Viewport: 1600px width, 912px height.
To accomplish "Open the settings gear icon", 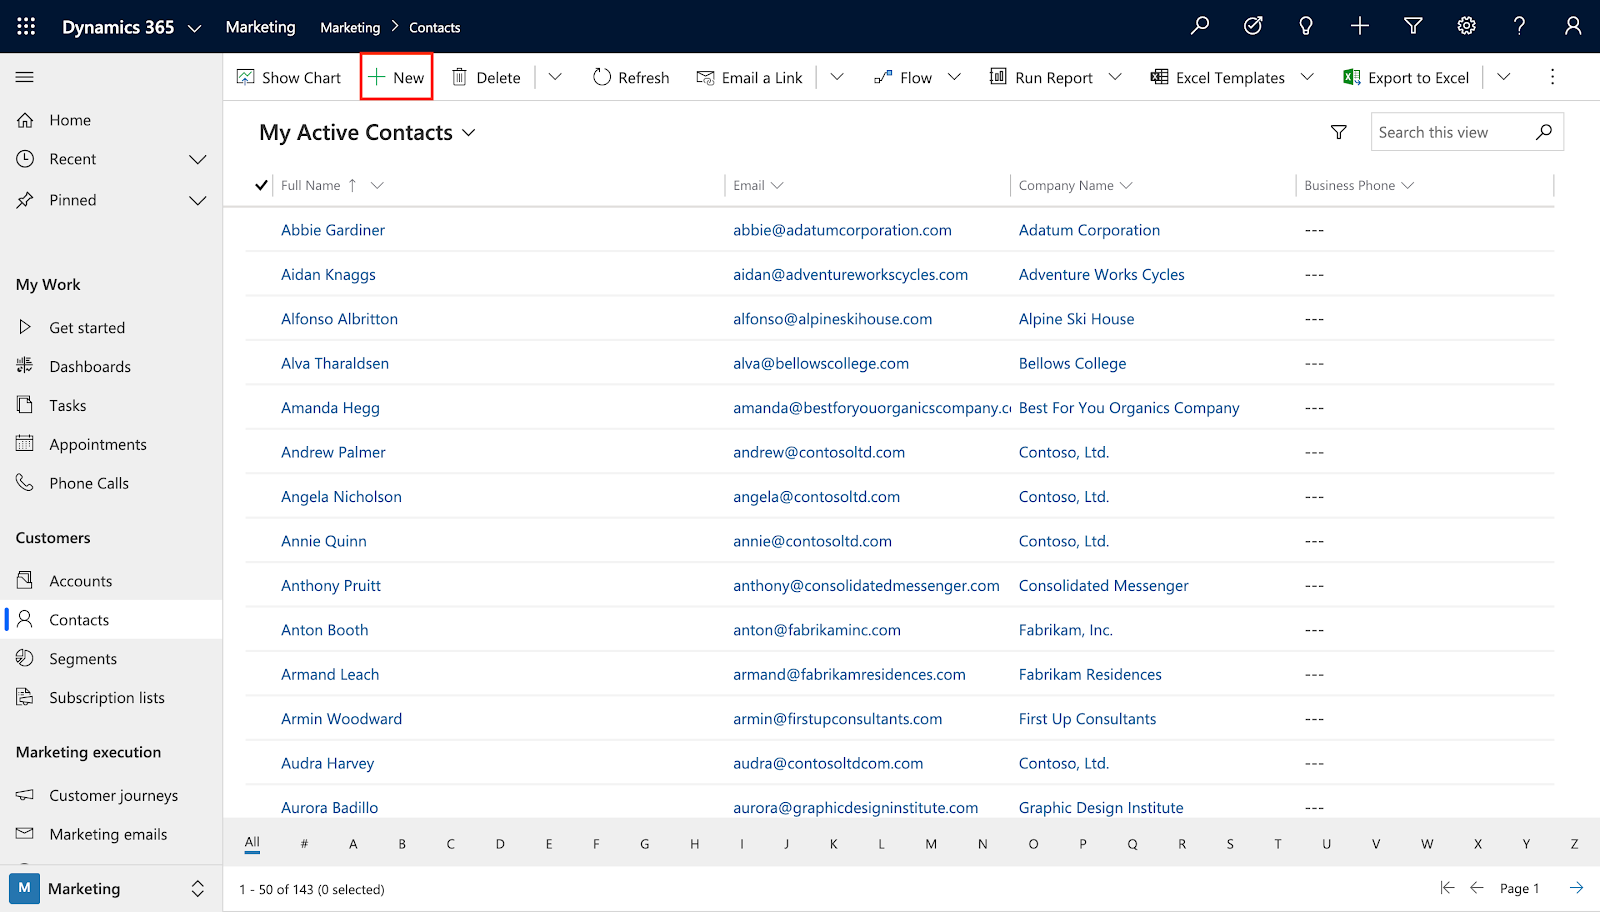I will 1466,26.
